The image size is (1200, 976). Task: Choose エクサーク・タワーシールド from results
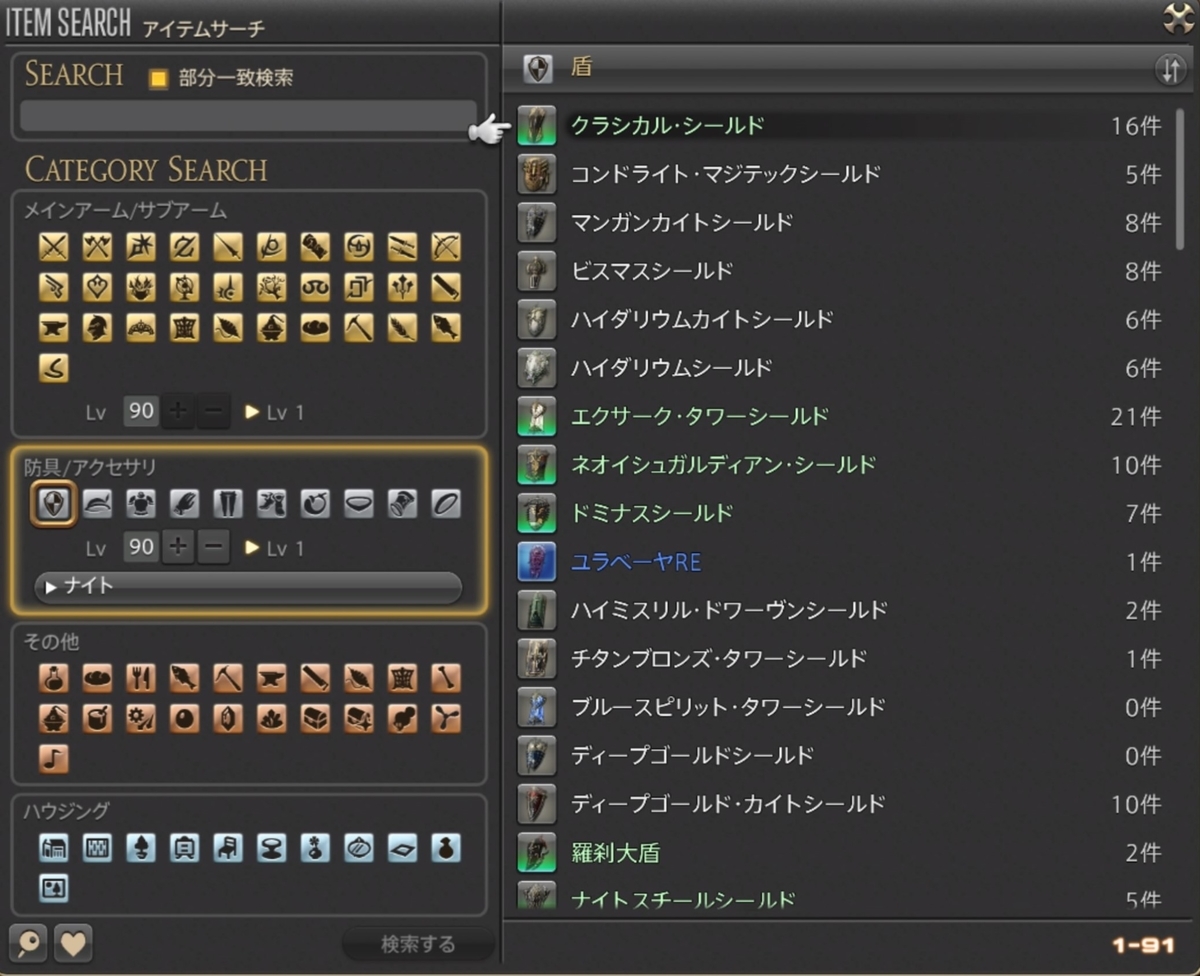842,416
